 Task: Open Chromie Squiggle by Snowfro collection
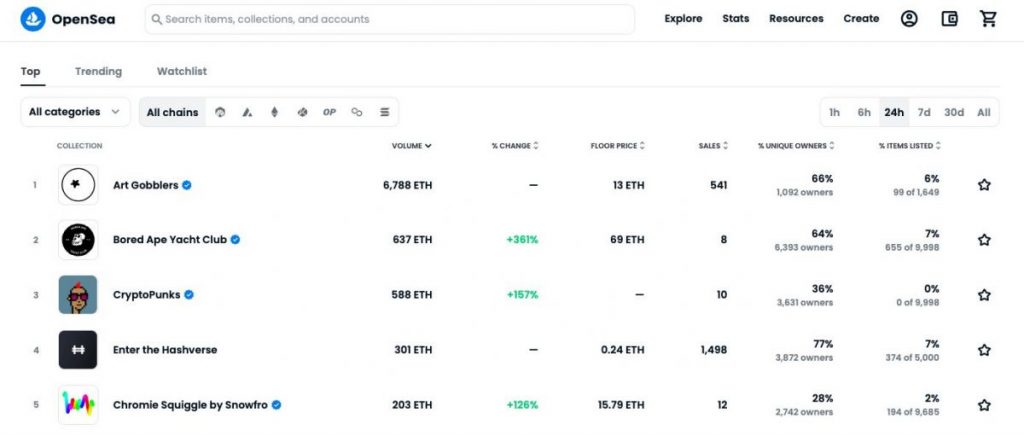pyautogui.click(x=190, y=405)
